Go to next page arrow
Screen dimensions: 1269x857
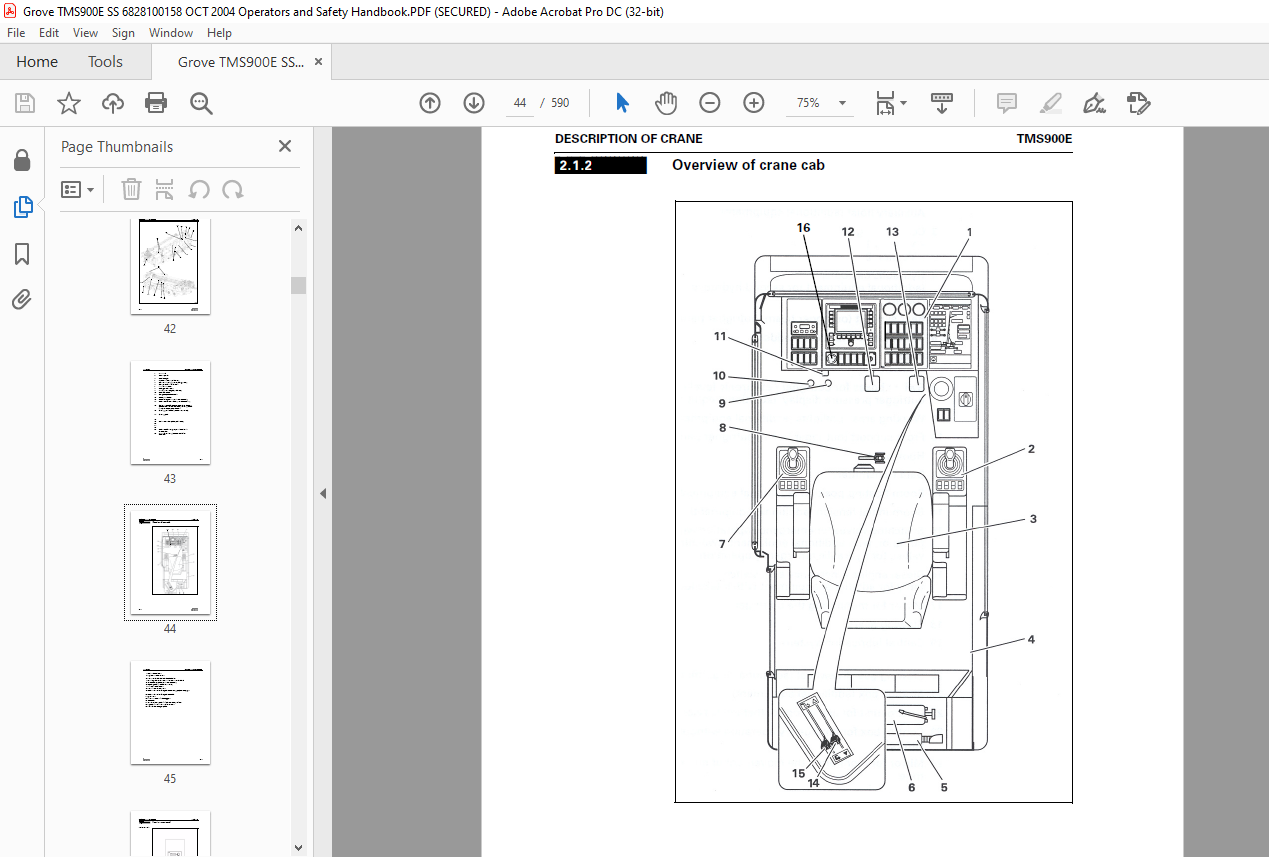pyautogui.click(x=474, y=103)
